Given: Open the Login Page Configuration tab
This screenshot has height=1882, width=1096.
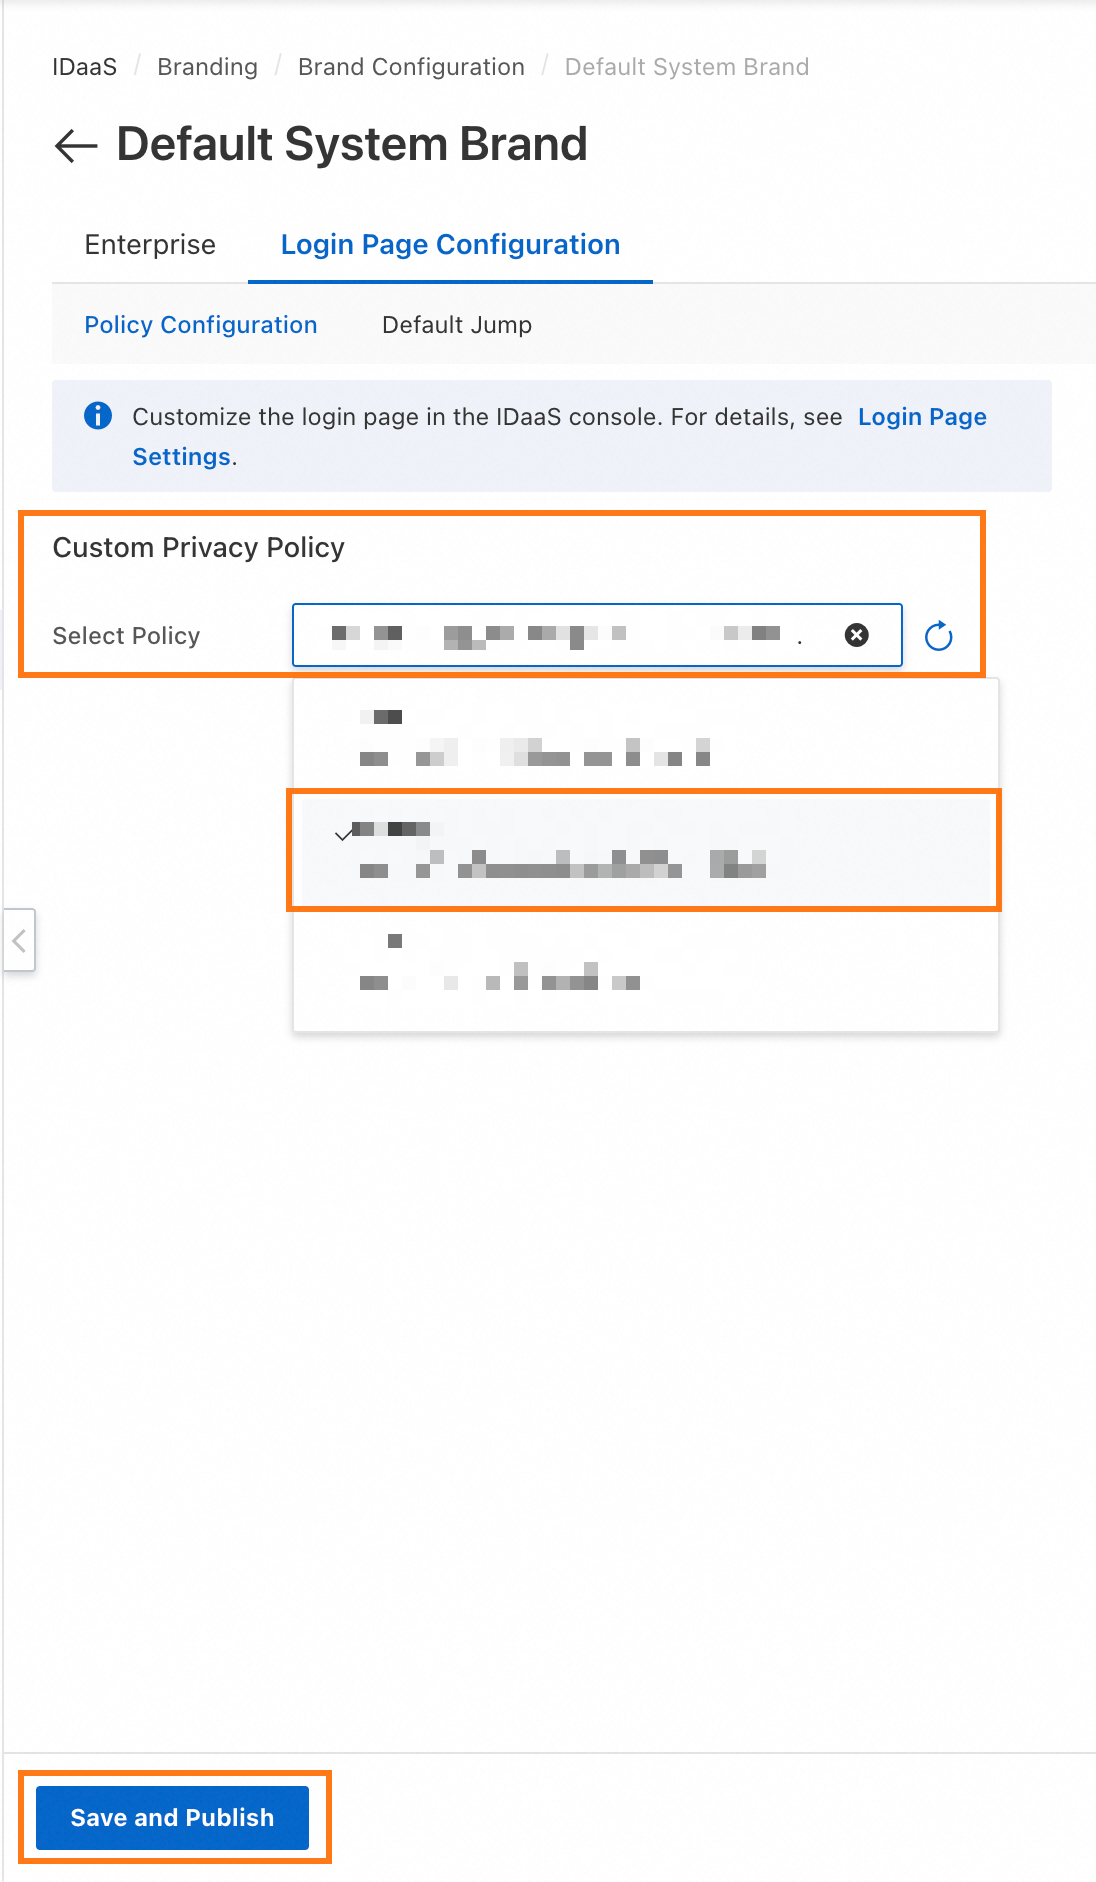Looking at the screenshot, I should 450,245.
